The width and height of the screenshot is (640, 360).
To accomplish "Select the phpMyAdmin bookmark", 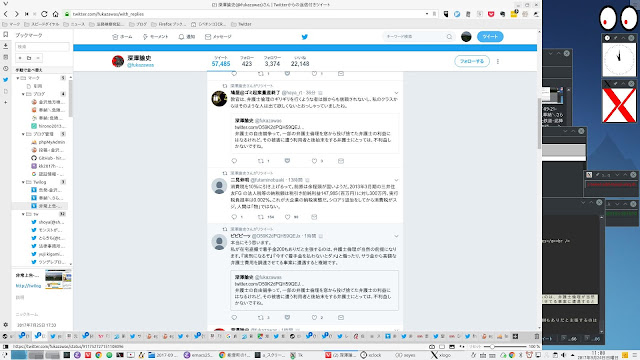I will (48, 142).
